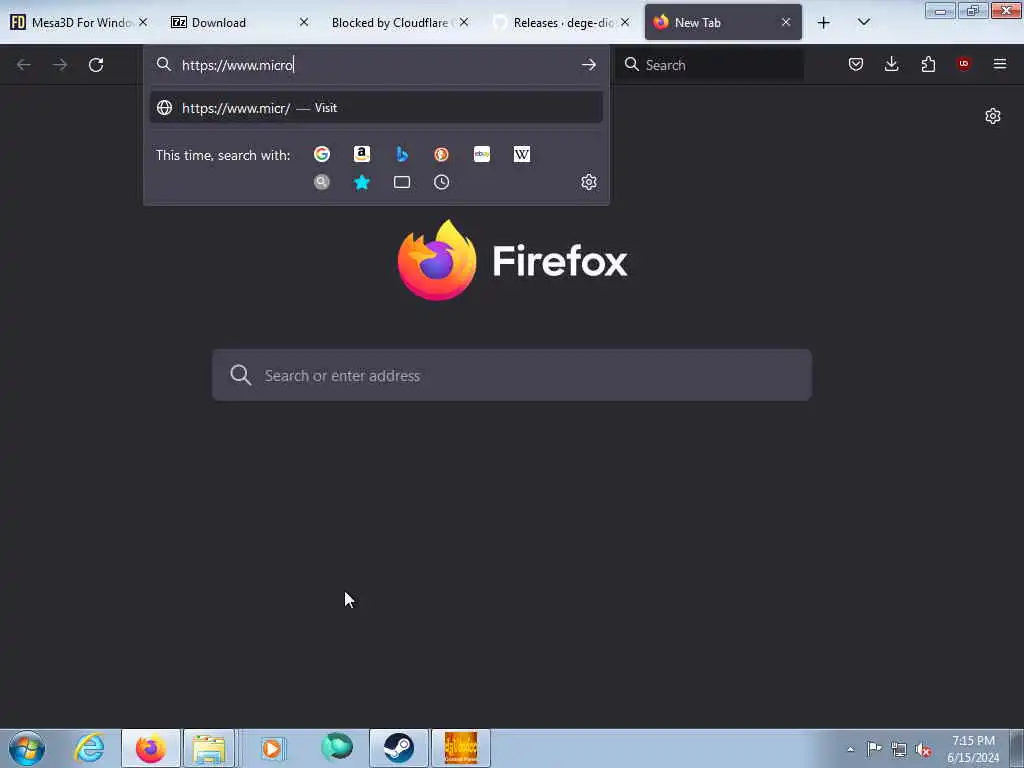Image resolution: width=1024 pixels, height=768 pixels.
Task: Show hidden system tray icons
Action: click(850, 750)
